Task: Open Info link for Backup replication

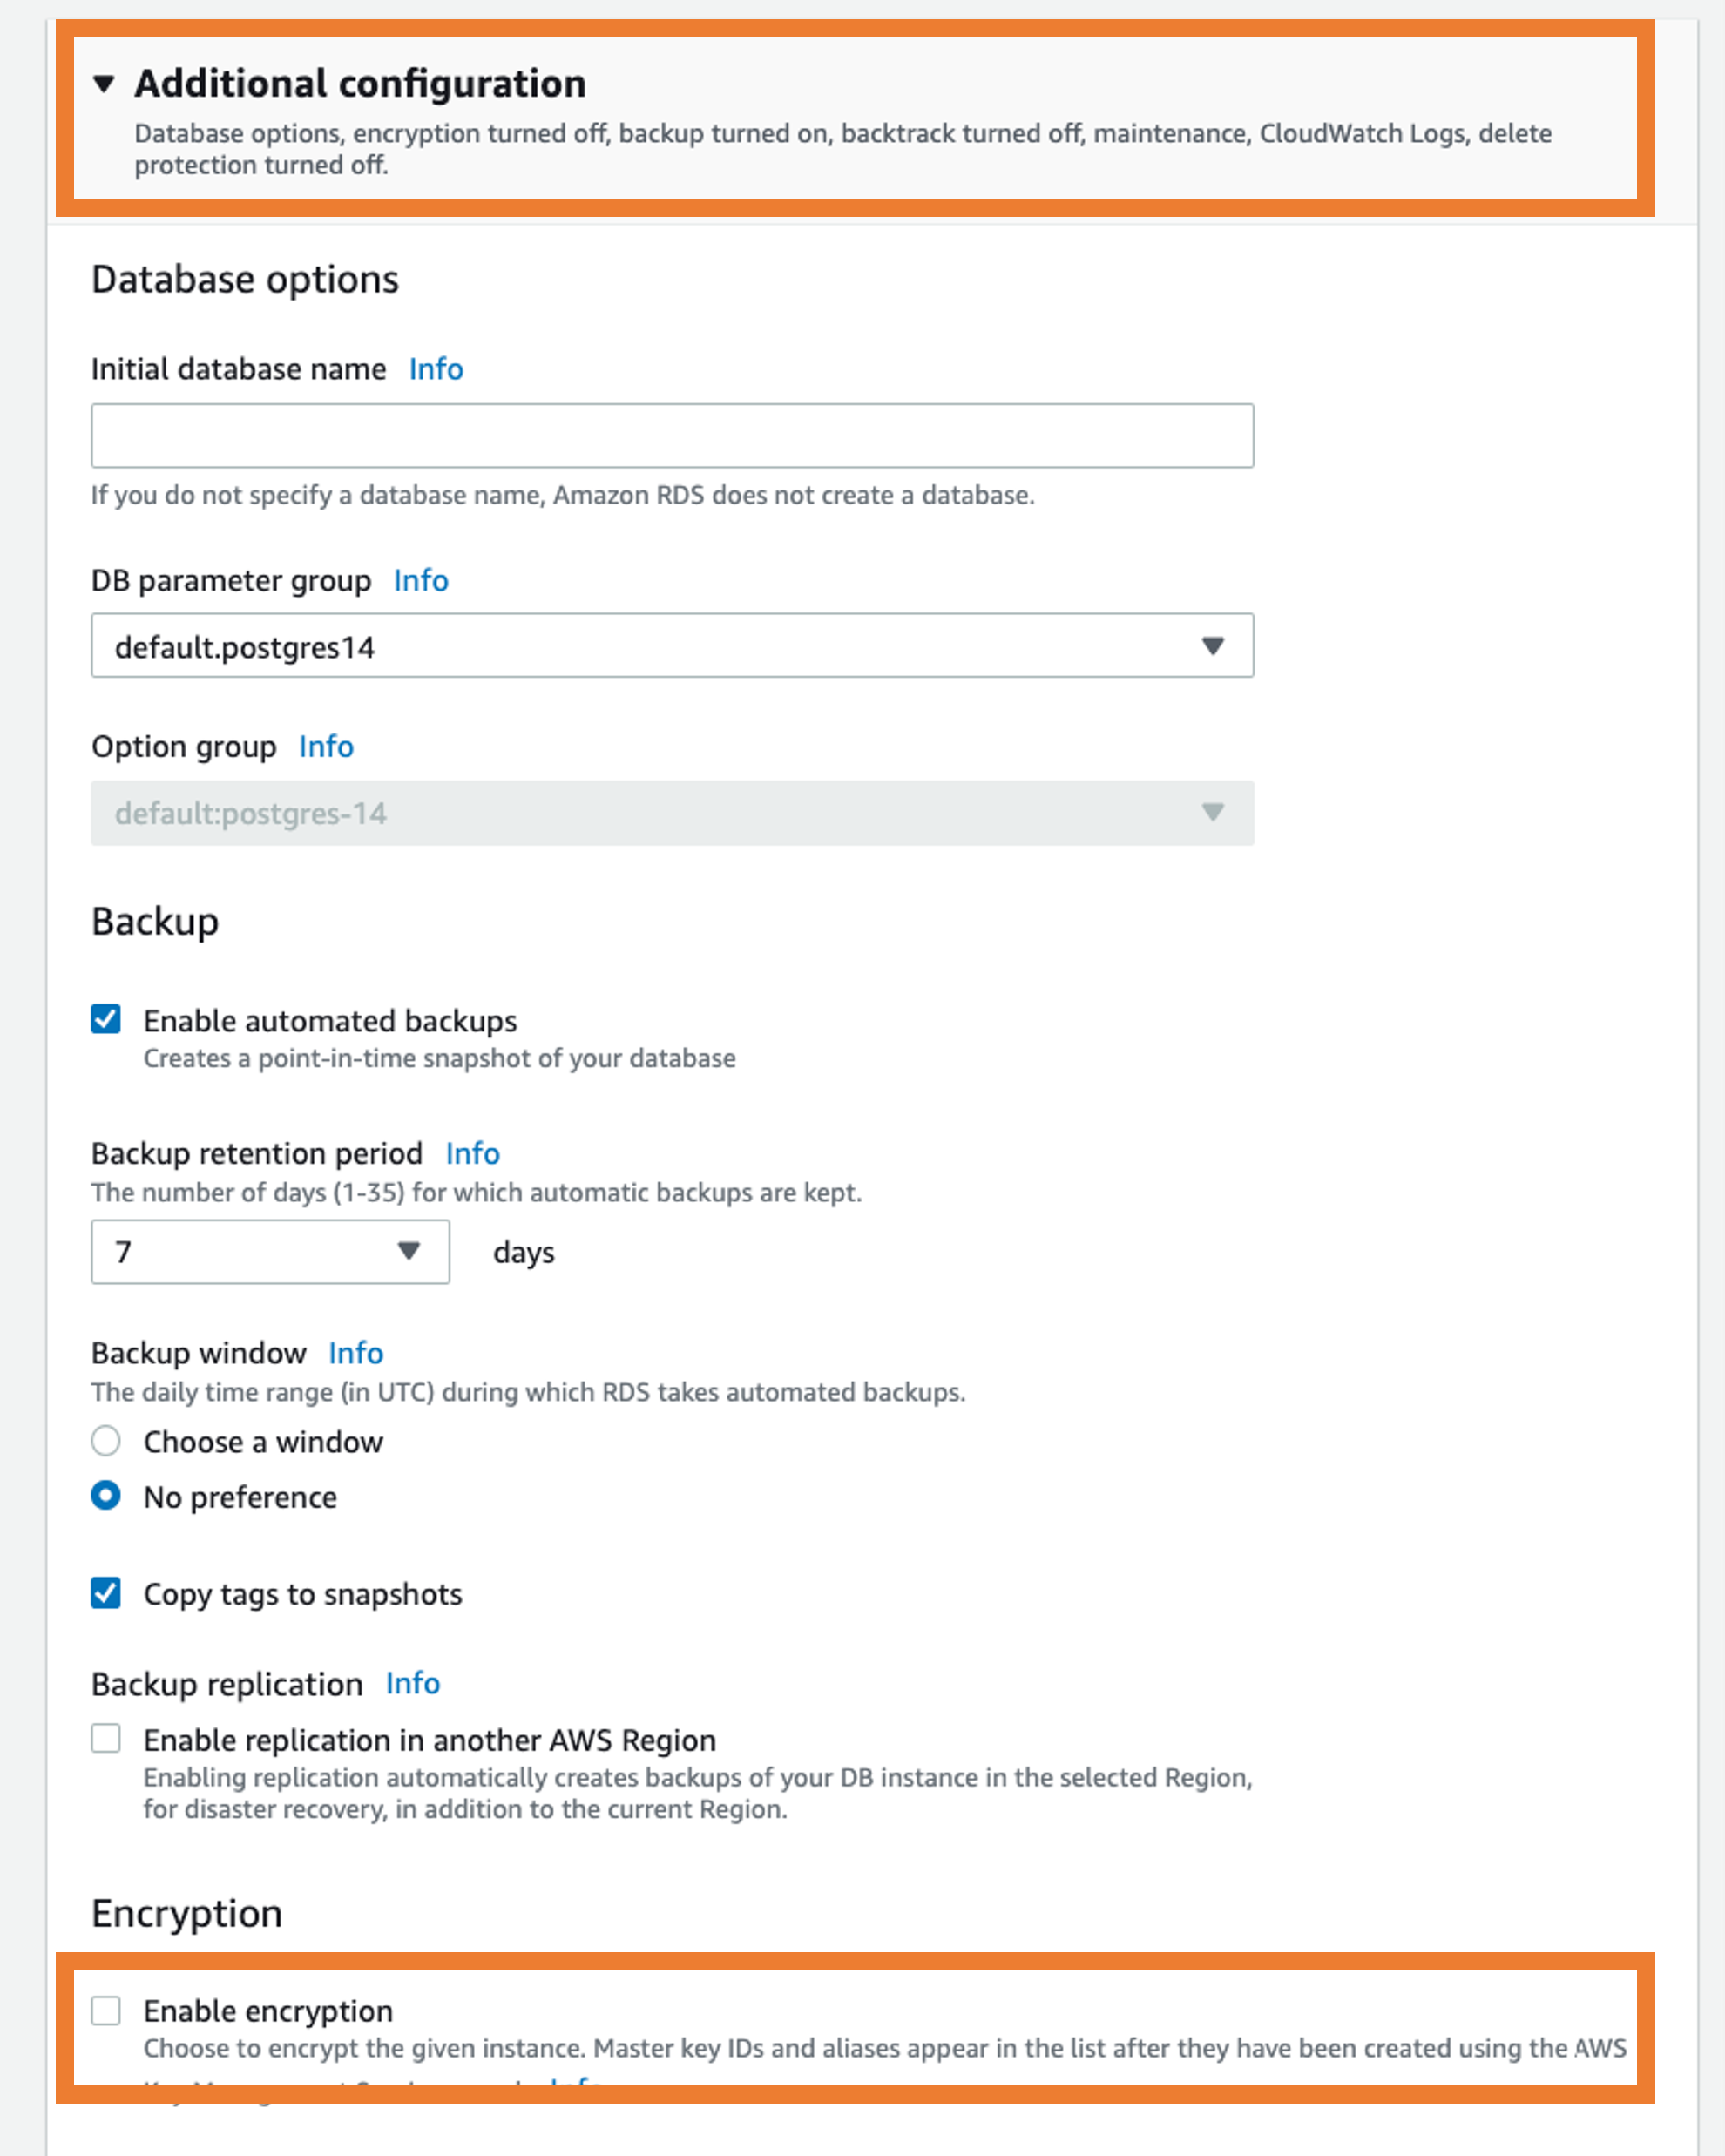Action: point(413,1683)
